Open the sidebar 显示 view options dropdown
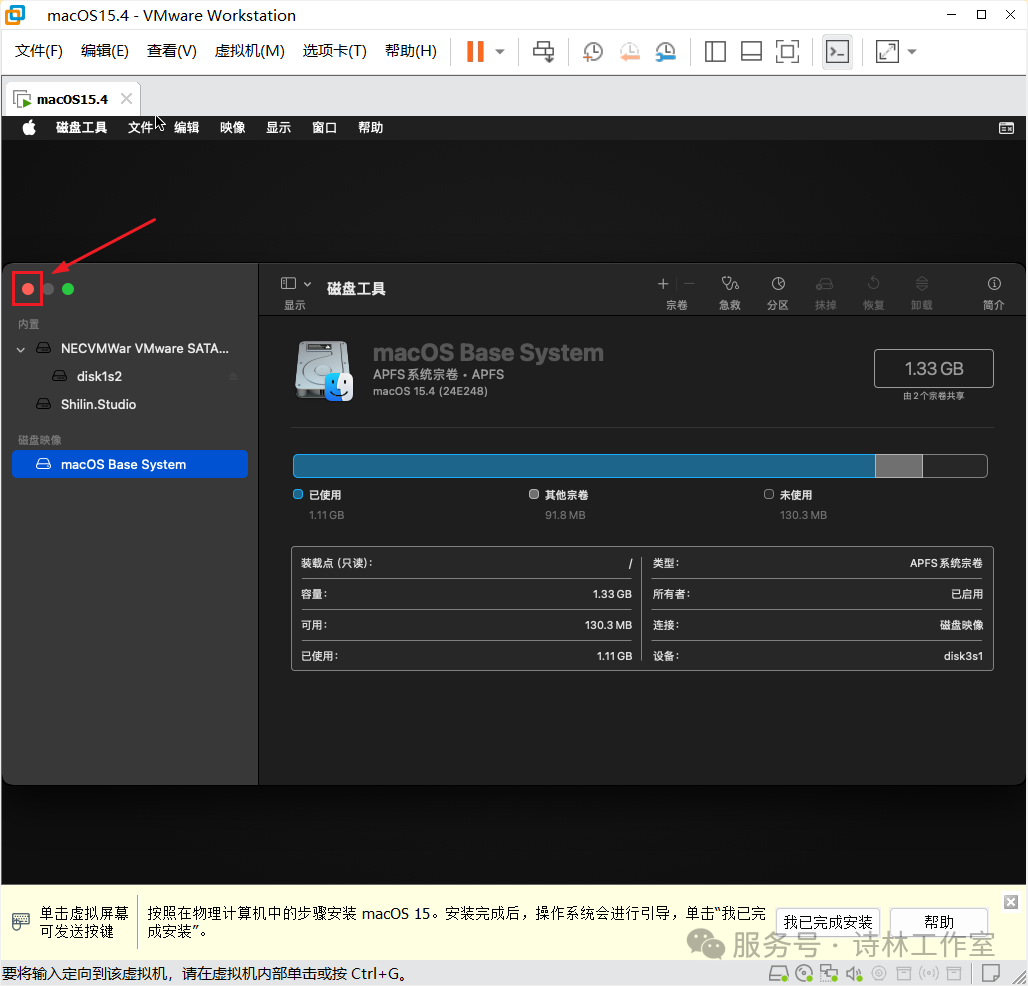The image size is (1028, 986). 296,284
